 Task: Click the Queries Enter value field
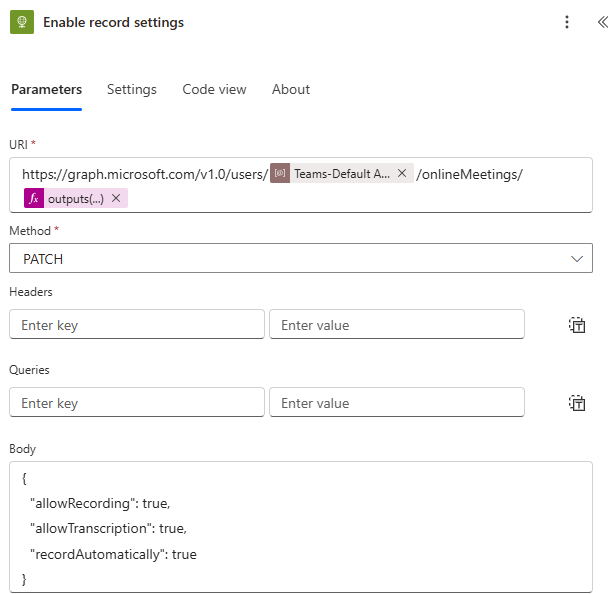396,402
